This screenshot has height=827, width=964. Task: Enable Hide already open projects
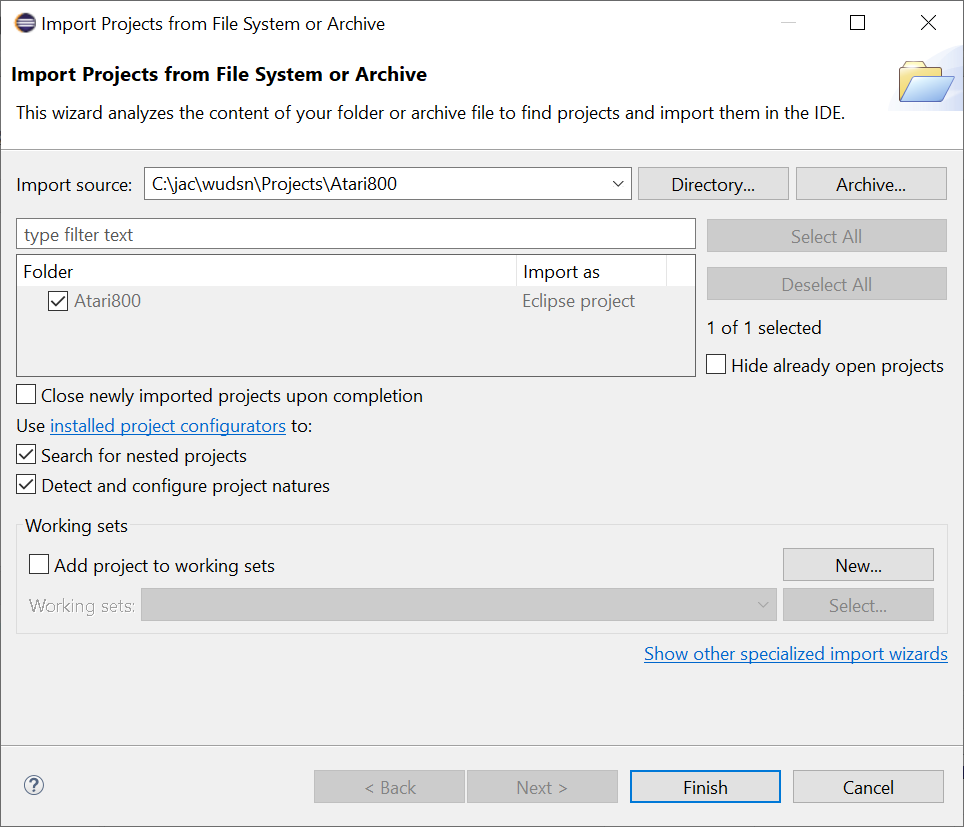coord(716,365)
